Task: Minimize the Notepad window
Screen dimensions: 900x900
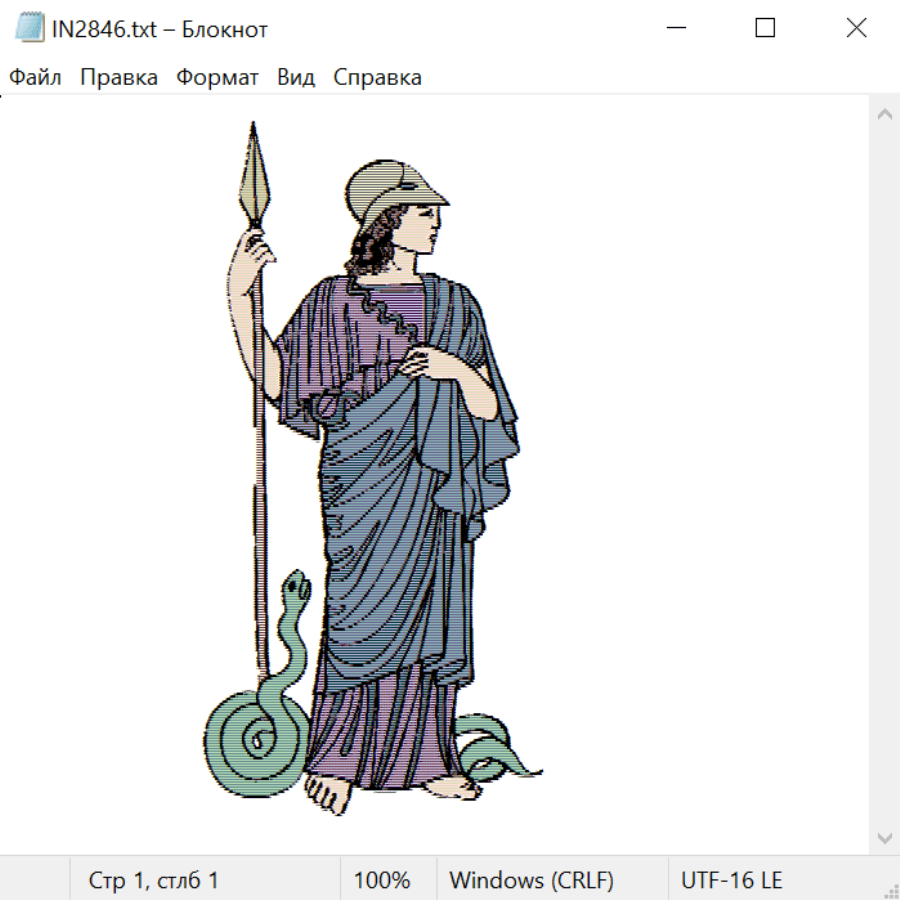Action: [x=675, y=28]
